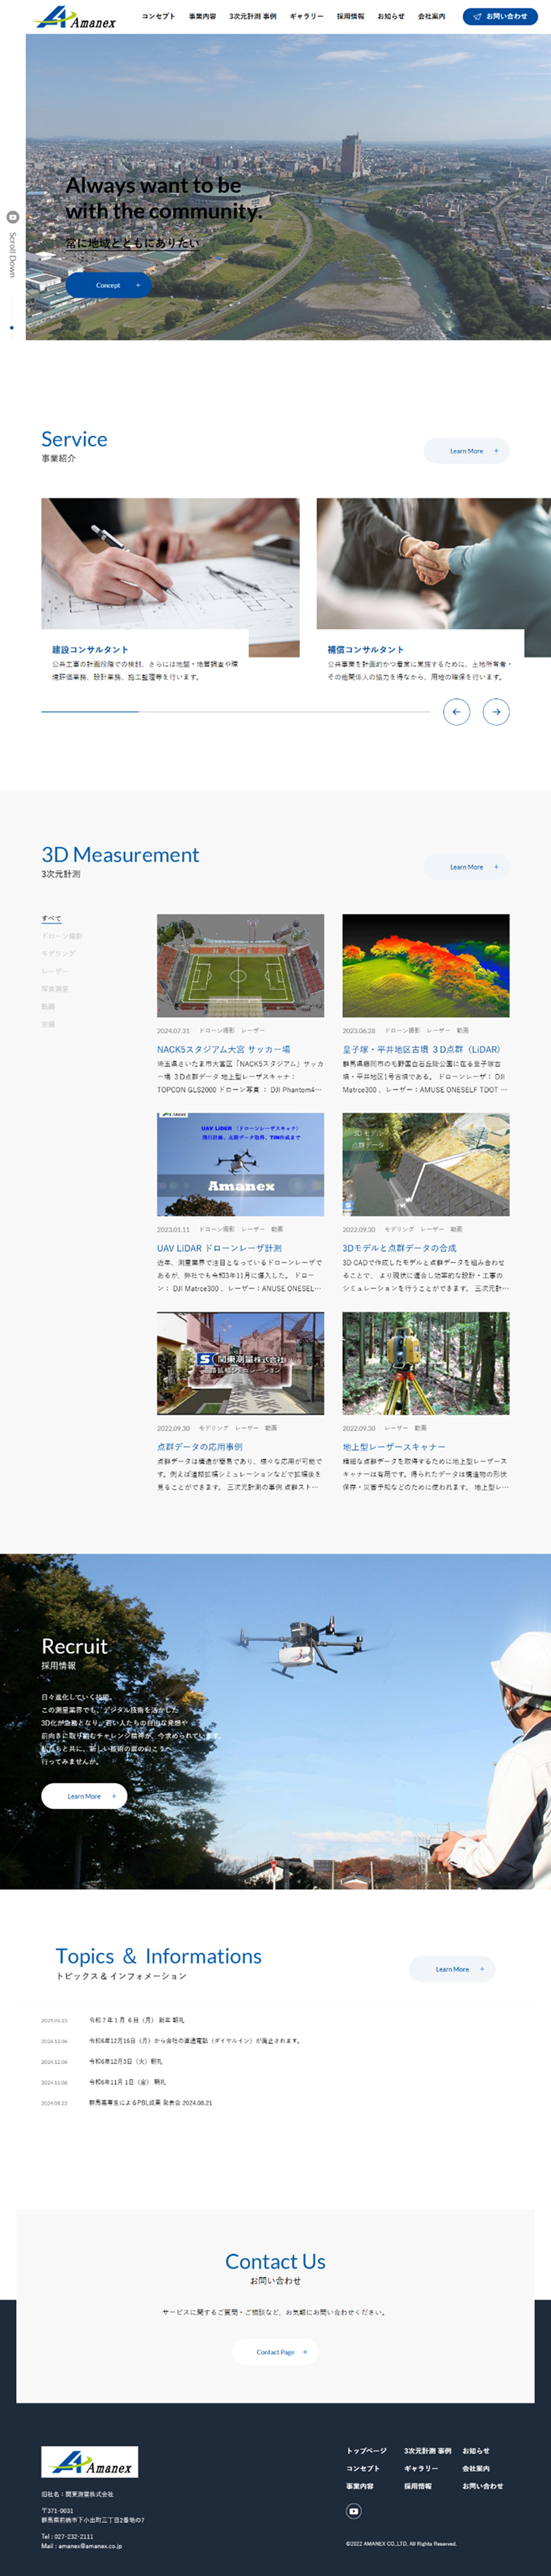Open the 関東測量 street simulation thumbnail
This screenshot has width=551, height=2576.
click(240, 1363)
